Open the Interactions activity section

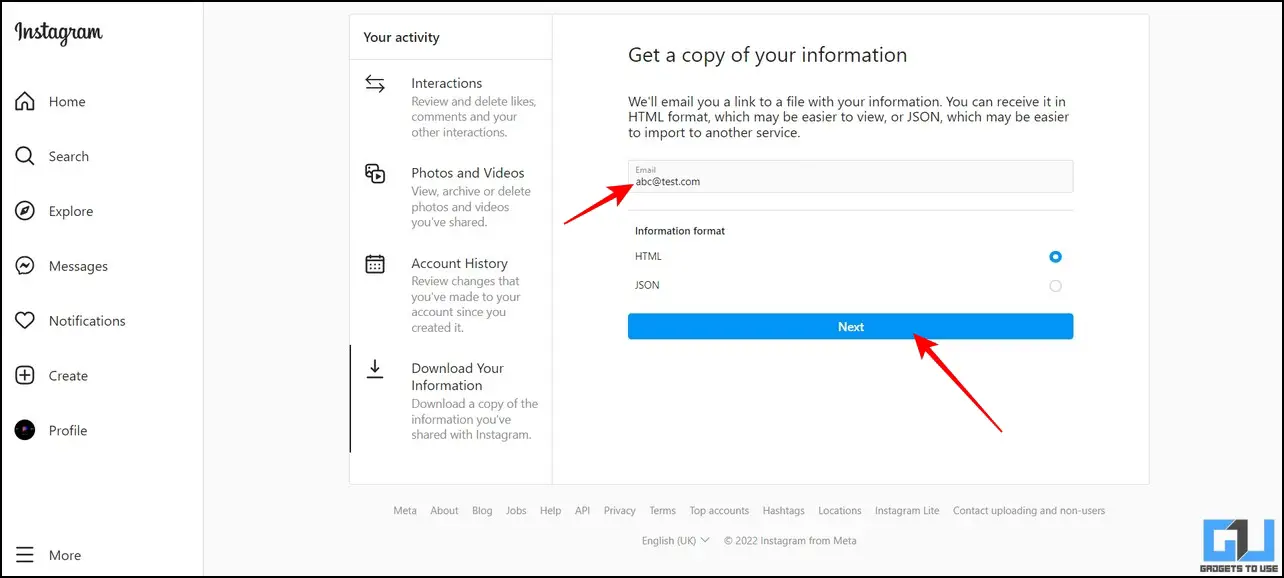coord(451,105)
